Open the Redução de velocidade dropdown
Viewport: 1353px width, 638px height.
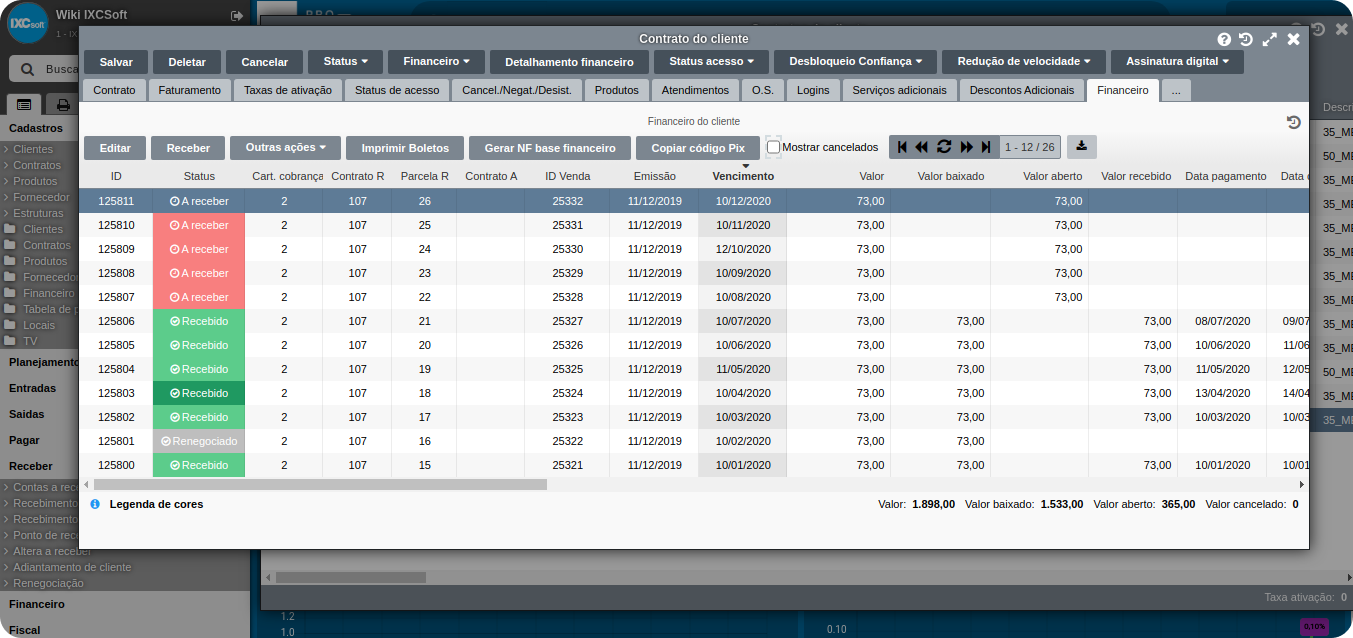(x=1024, y=62)
